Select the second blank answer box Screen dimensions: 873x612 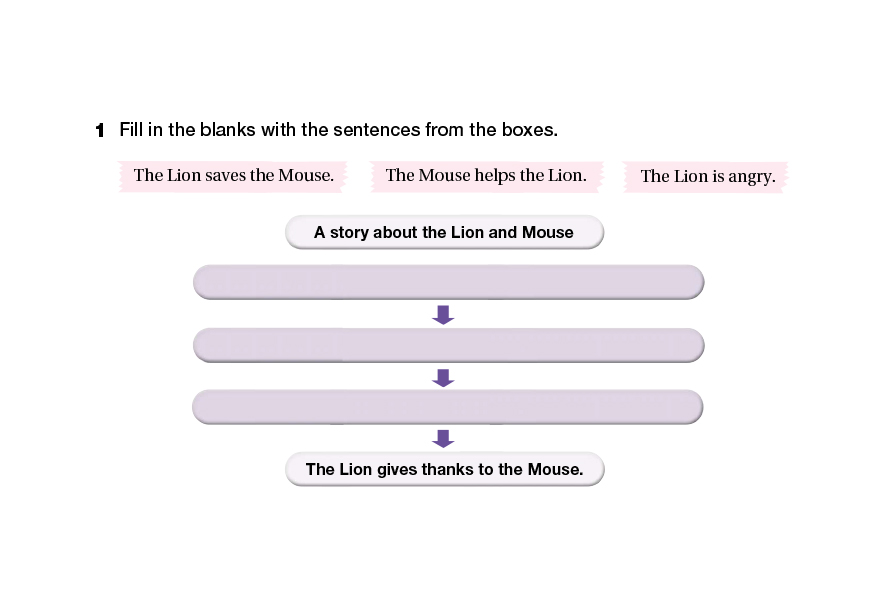click(448, 345)
